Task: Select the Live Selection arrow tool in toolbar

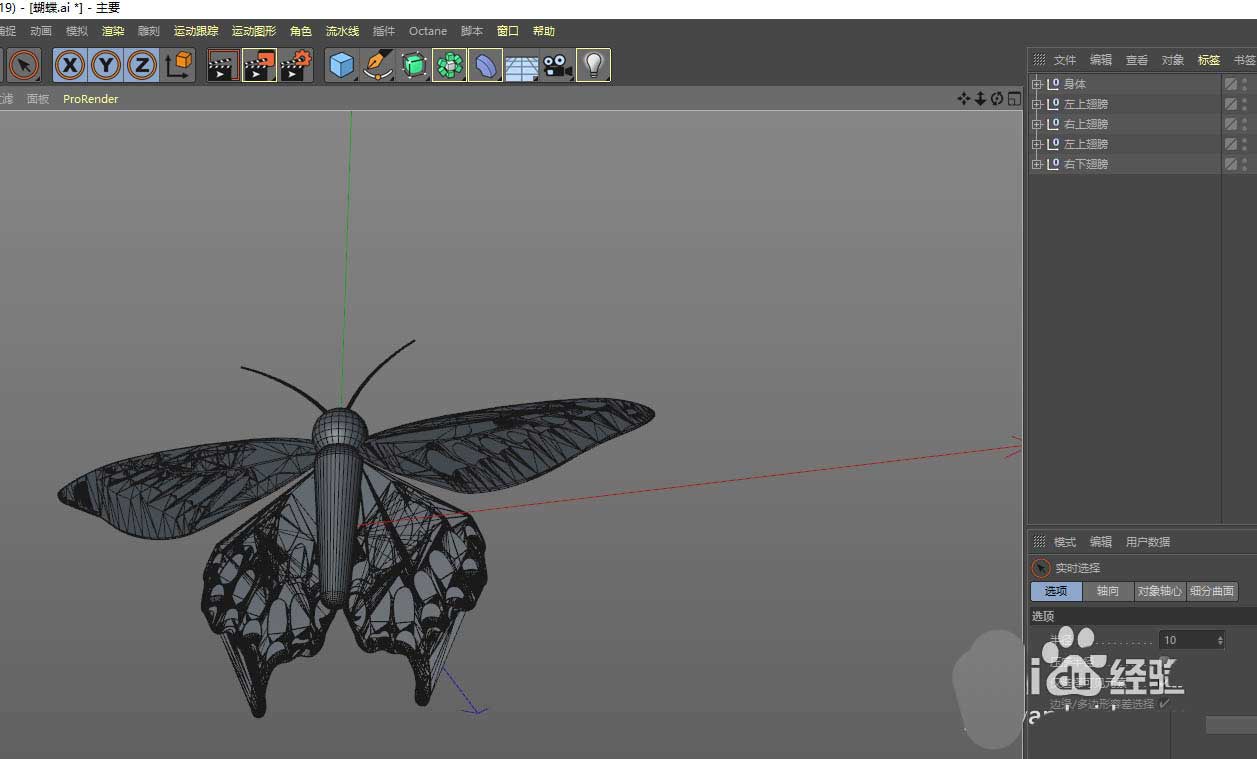Action: (24, 66)
